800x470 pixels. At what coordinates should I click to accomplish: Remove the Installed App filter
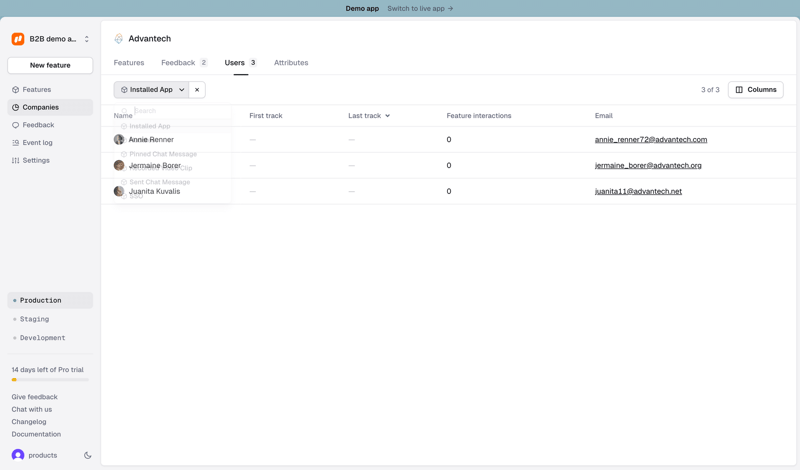(197, 90)
